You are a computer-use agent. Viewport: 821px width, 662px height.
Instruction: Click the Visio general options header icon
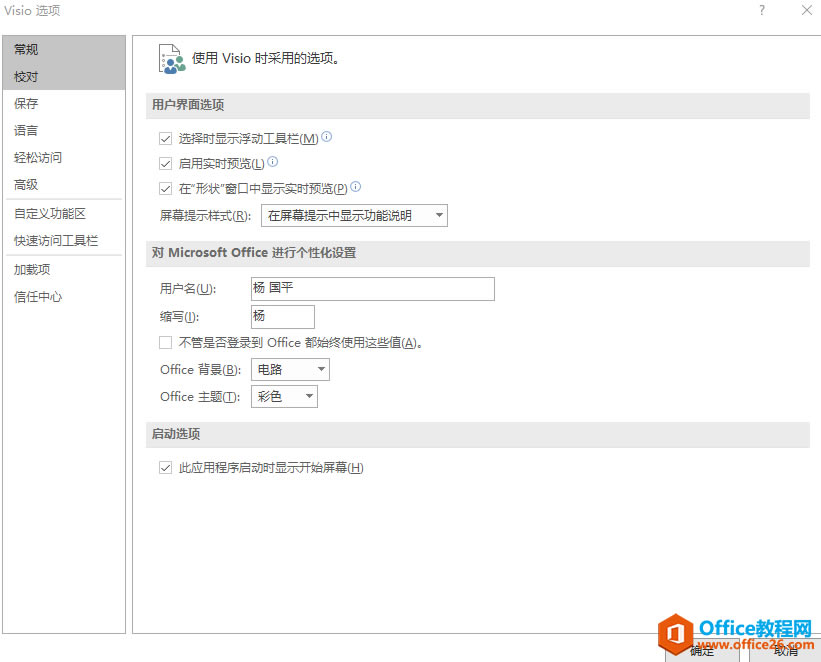[x=172, y=59]
